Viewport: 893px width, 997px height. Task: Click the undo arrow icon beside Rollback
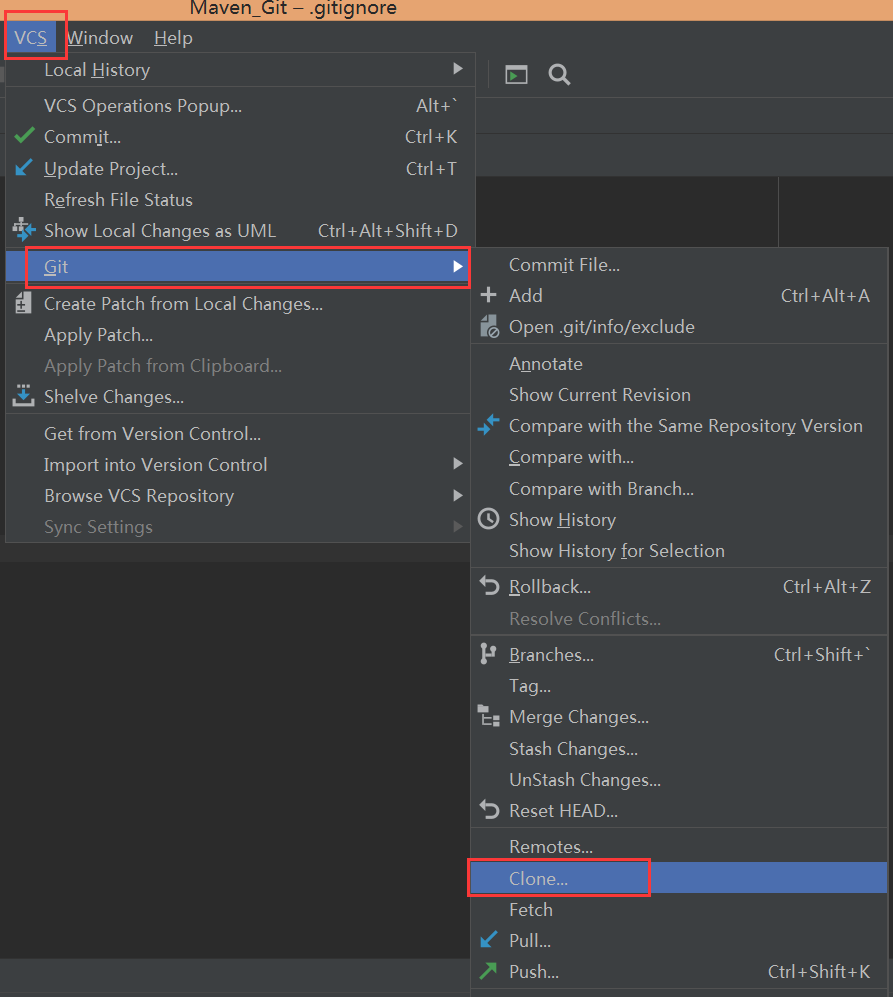[489, 586]
